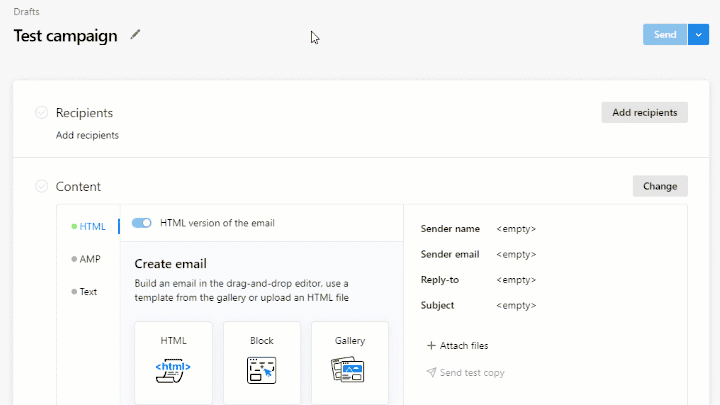
Task: Switch to the AMP tab
Action: pyautogui.click(x=90, y=259)
